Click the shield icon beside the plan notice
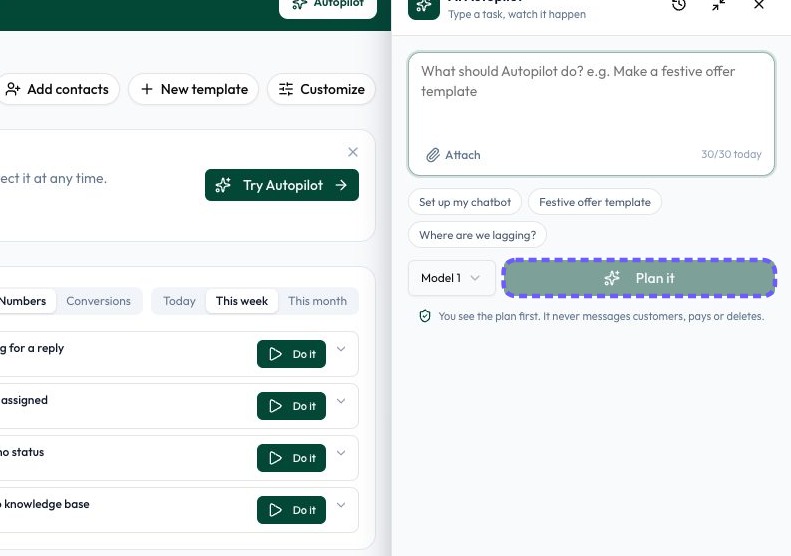This screenshot has width=791, height=556. pyautogui.click(x=425, y=316)
